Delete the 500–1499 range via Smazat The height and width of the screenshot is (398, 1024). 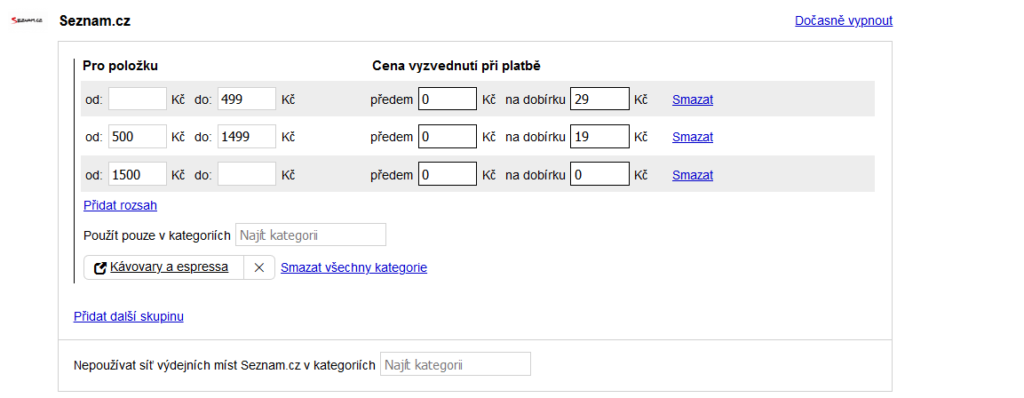point(692,137)
